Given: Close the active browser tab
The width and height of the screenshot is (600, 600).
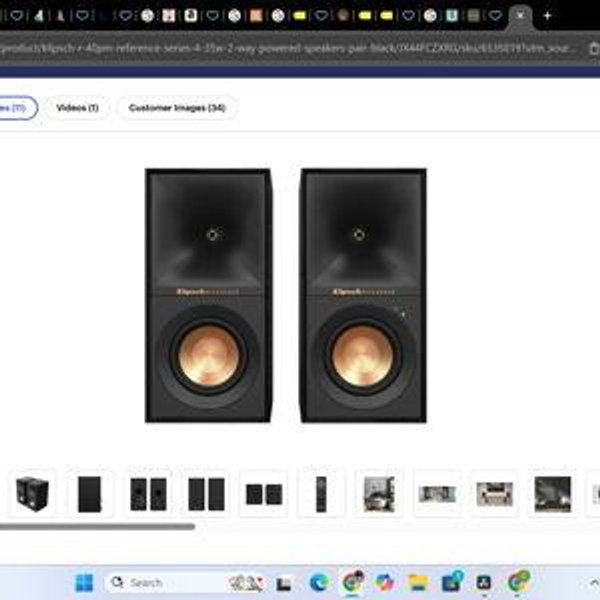Looking at the screenshot, I should (x=520, y=16).
